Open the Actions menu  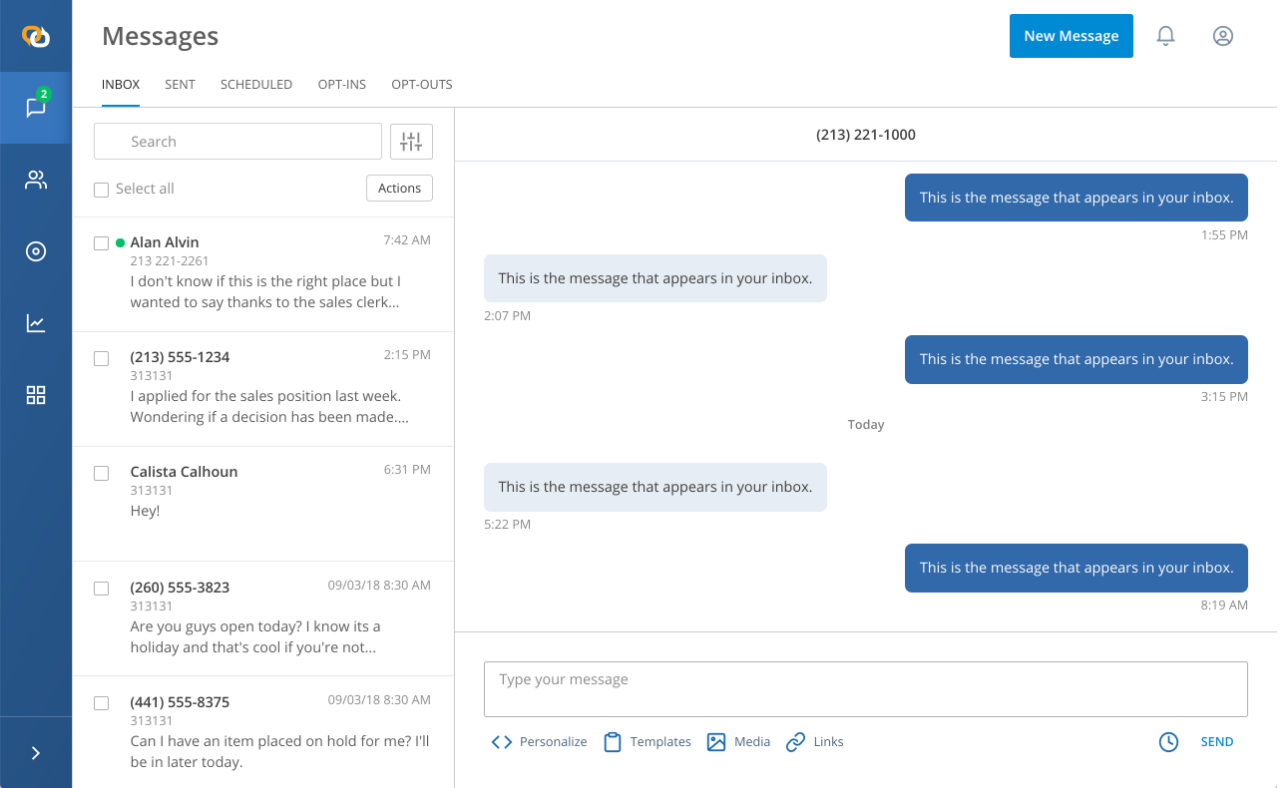coord(399,188)
